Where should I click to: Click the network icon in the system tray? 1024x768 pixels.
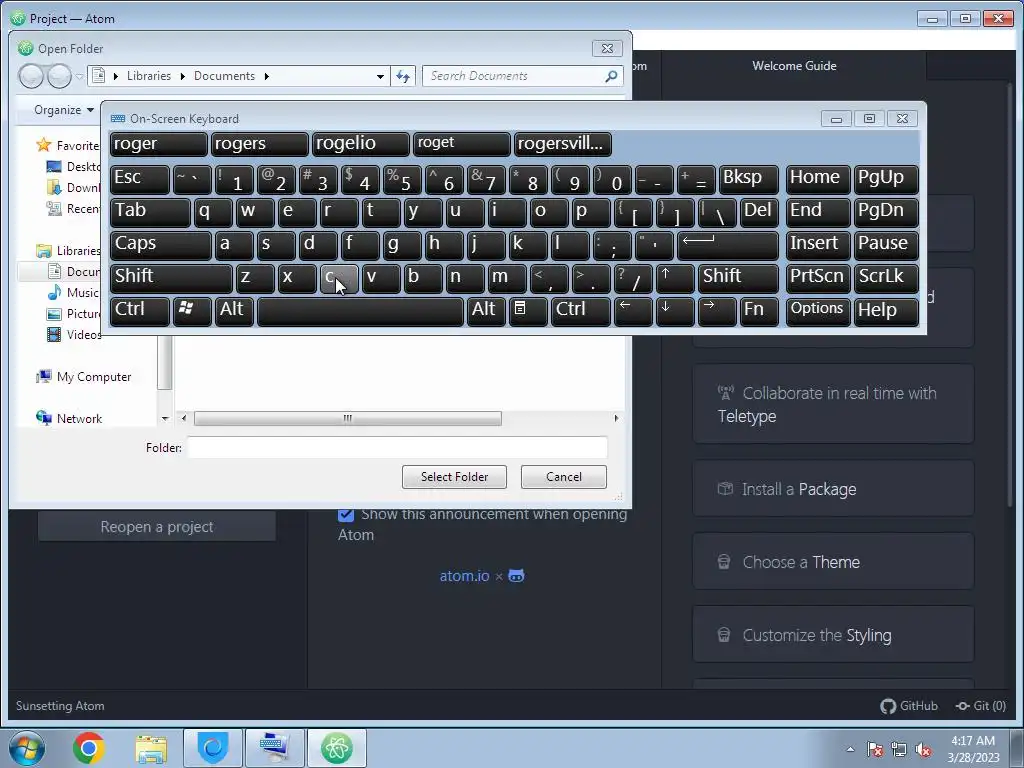[899, 749]
